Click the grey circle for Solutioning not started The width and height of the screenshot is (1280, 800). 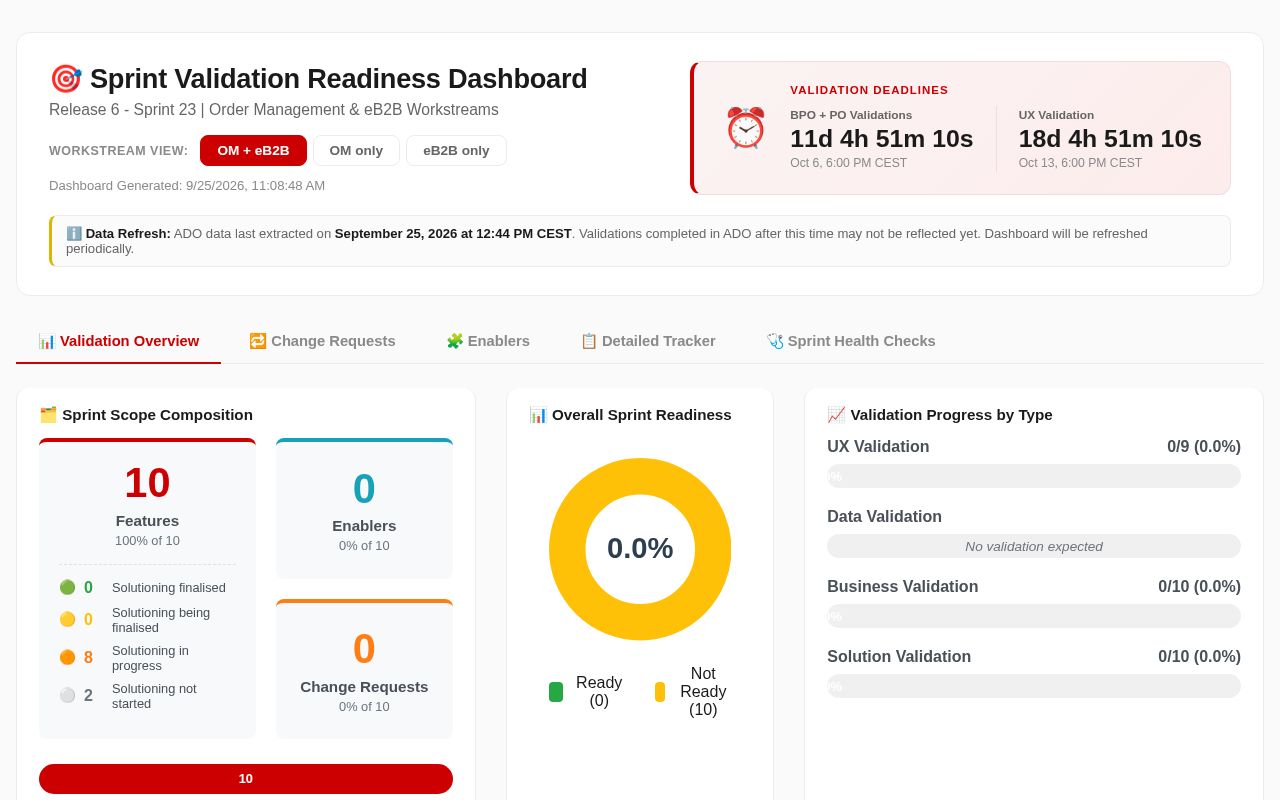pos(67,695)
